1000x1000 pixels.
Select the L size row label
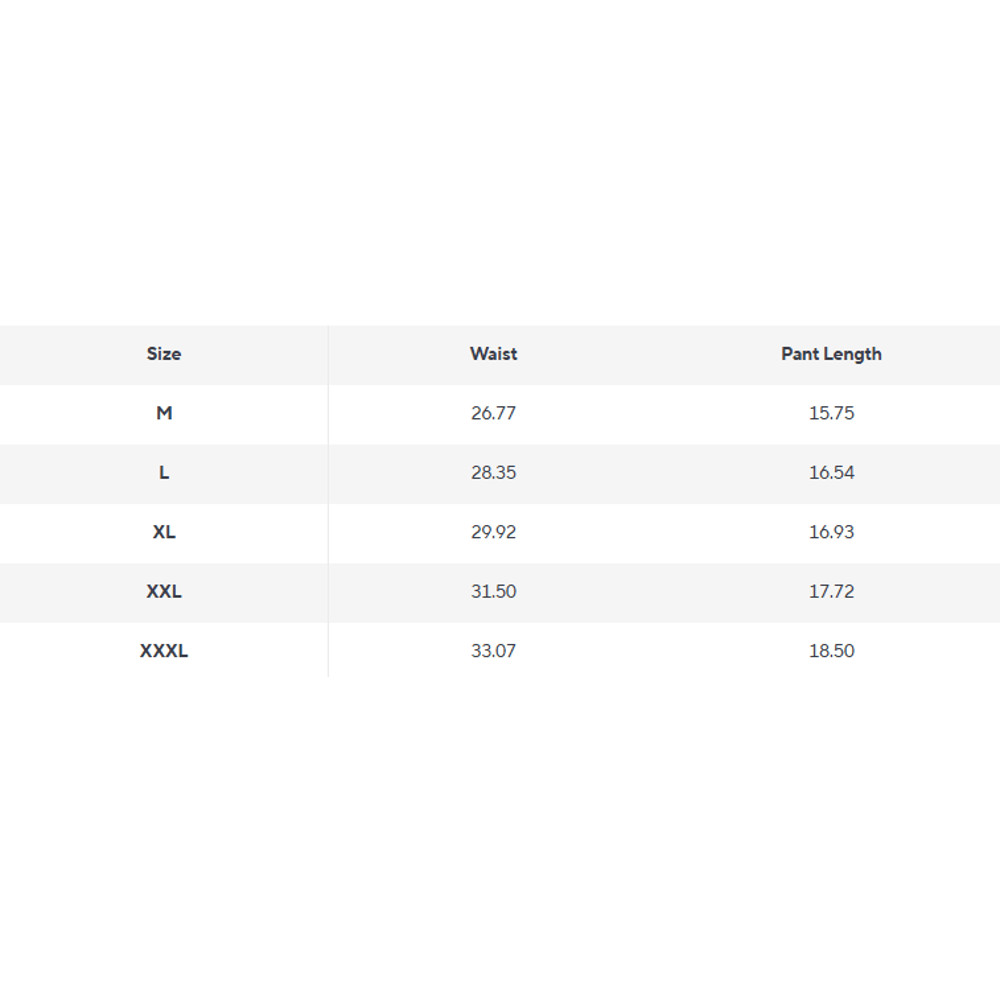click(164, 473)
